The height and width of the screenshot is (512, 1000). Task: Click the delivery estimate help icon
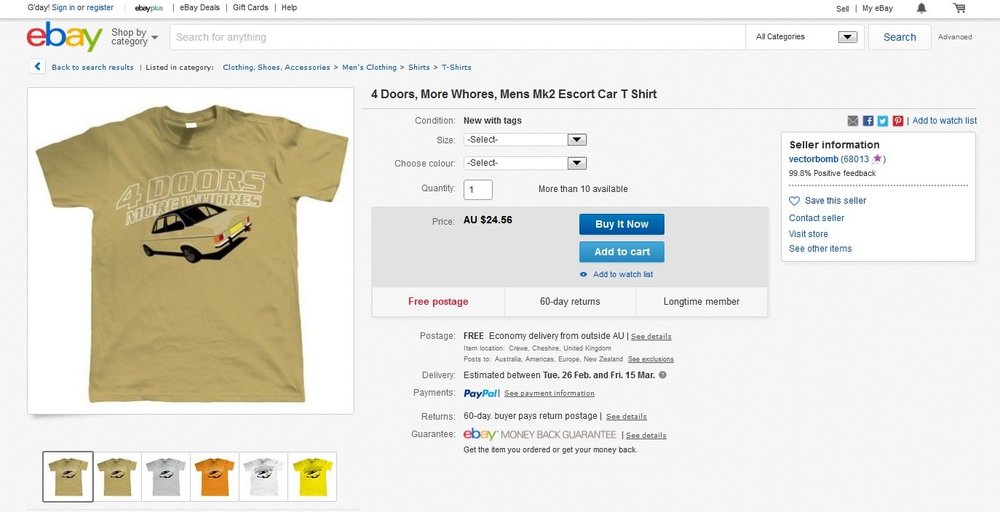pos(663,375)
